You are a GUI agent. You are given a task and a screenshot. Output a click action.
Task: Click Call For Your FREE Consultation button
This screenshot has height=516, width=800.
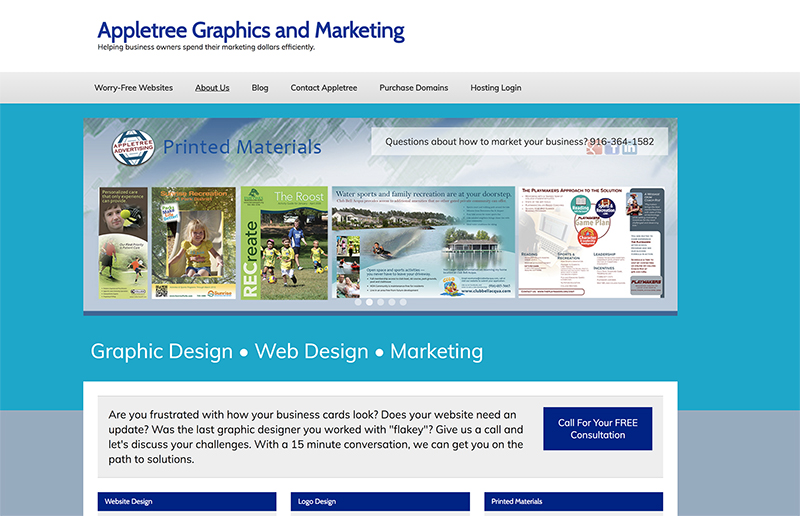point(597,429)
